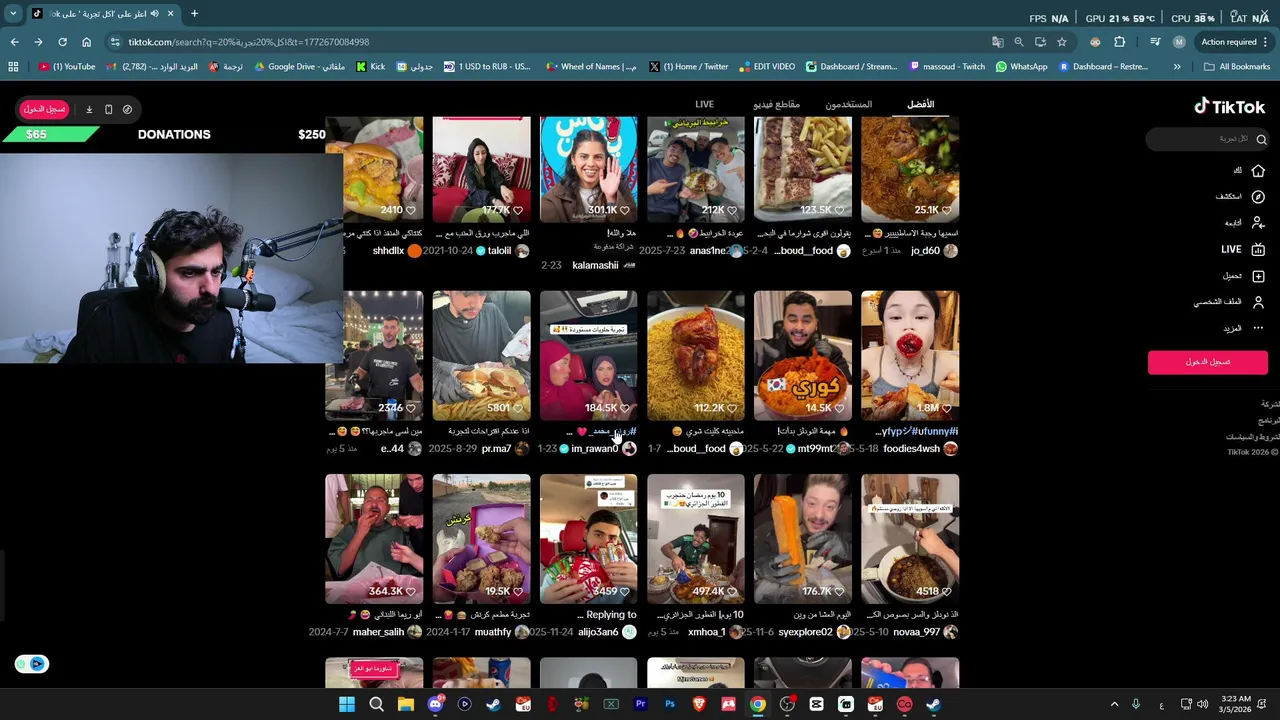This screenshot has height=720, width=1280.
Task: Open the media control music-note icon
Action: (1155, 42)
